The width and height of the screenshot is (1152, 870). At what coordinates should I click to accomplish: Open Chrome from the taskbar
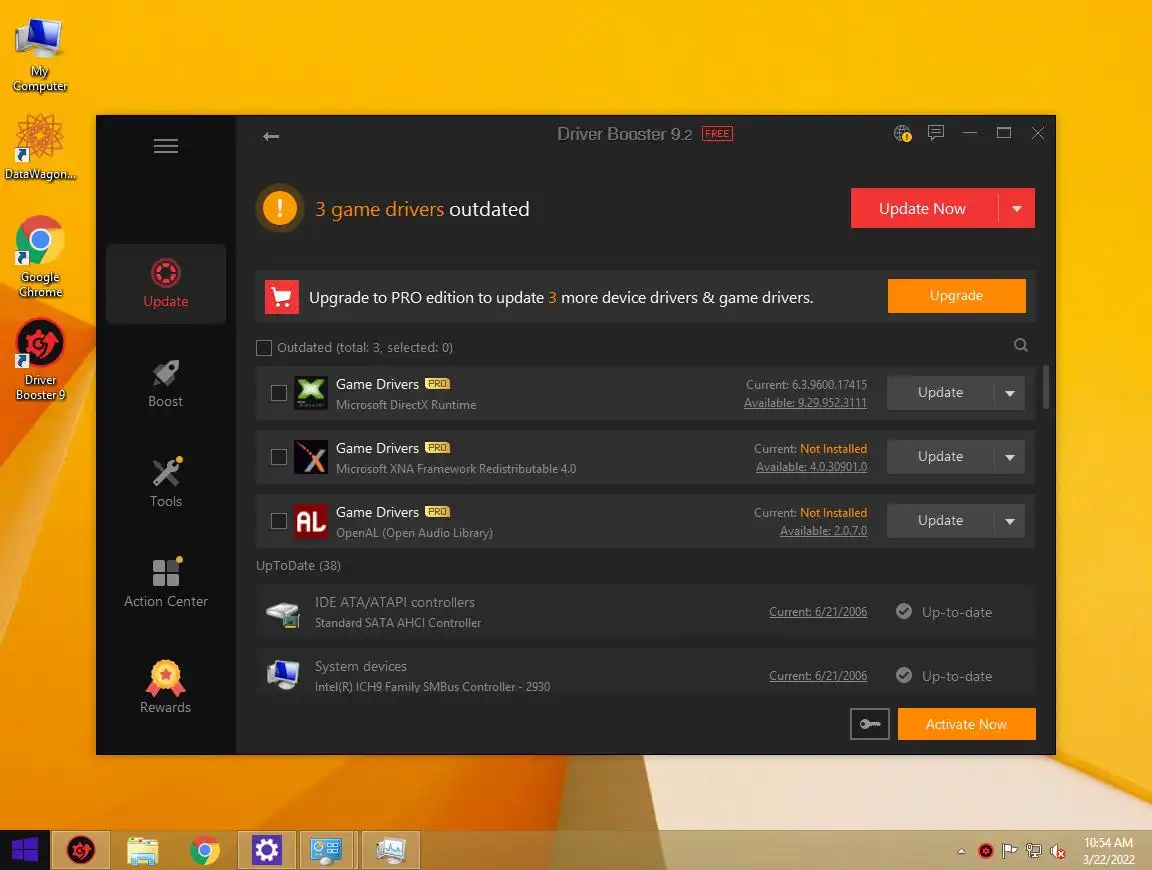(x=205, y=850)
